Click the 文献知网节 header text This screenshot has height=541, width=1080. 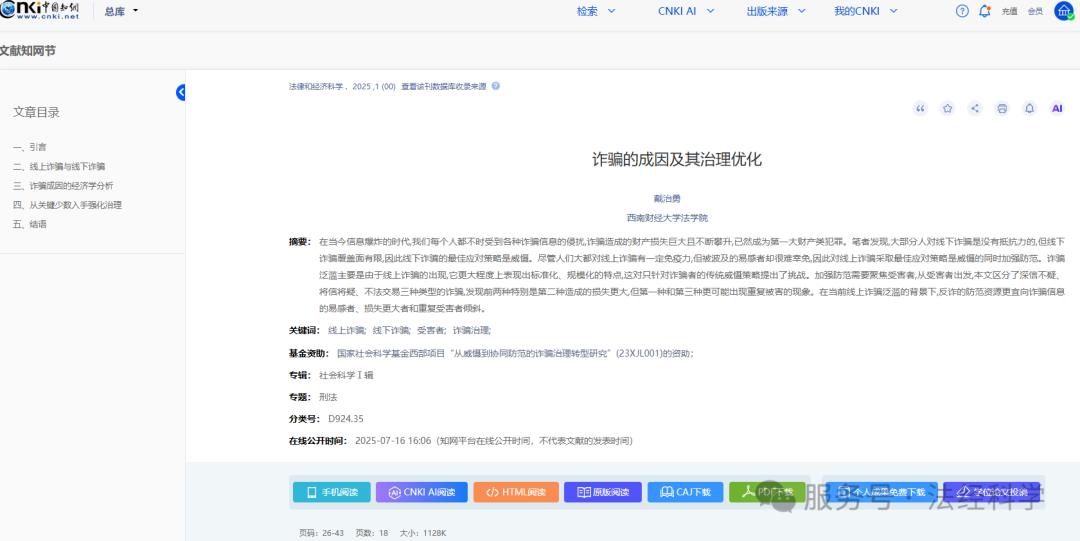28,50
